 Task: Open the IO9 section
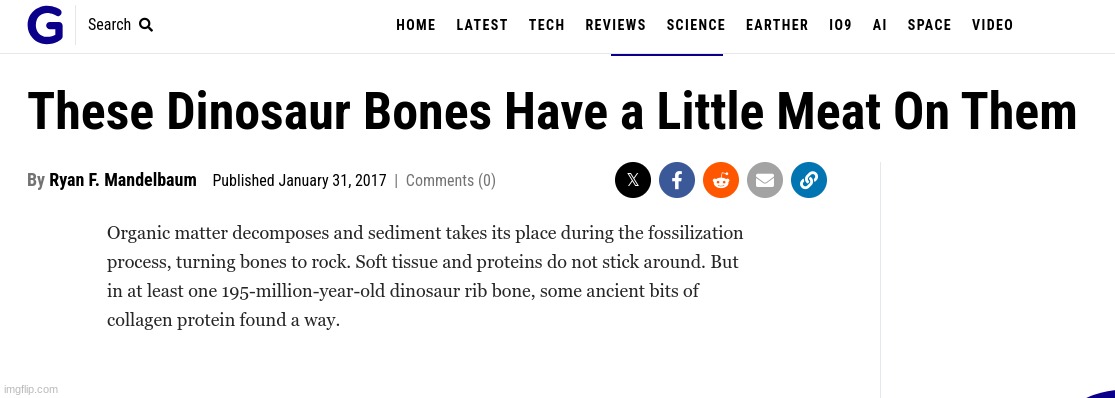(x=841, y=26)
